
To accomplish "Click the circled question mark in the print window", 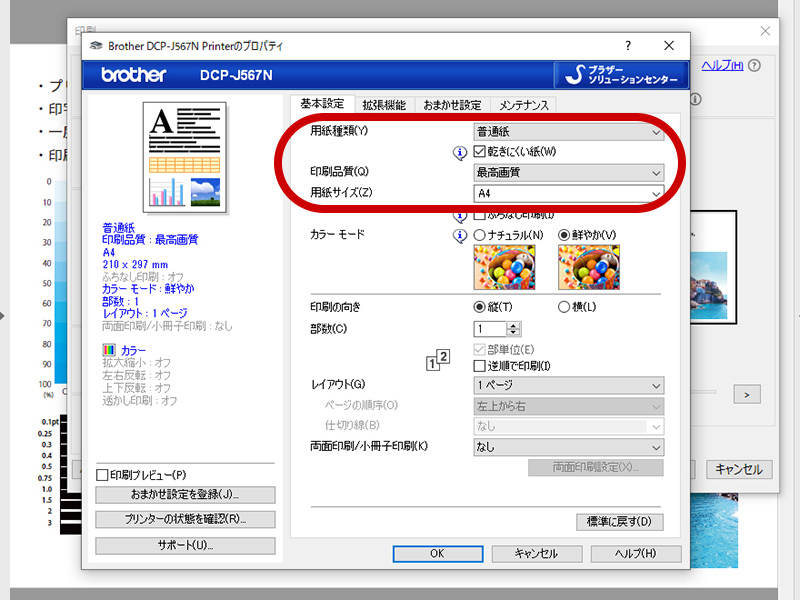I will tap(754, 66).
